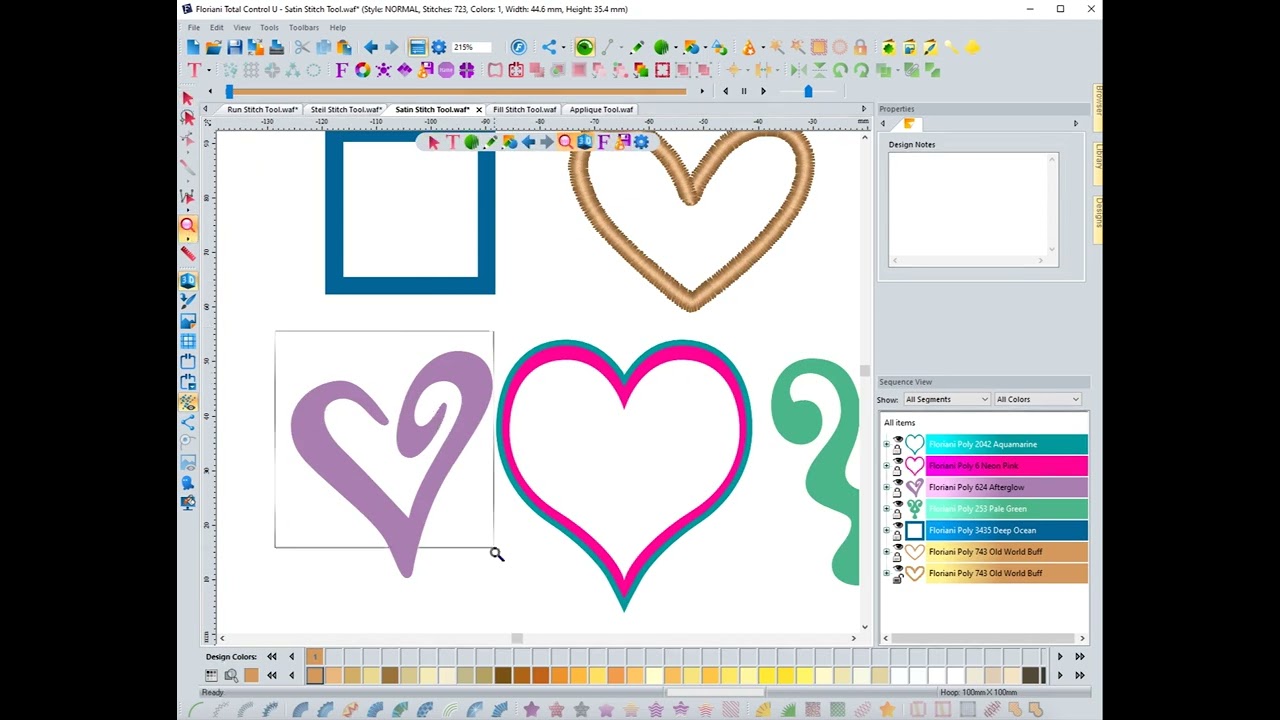This screenshot has width=1280, height=720.
Task: Toggle the lock on the Deep Ocean layer
Action: [897, 536]
